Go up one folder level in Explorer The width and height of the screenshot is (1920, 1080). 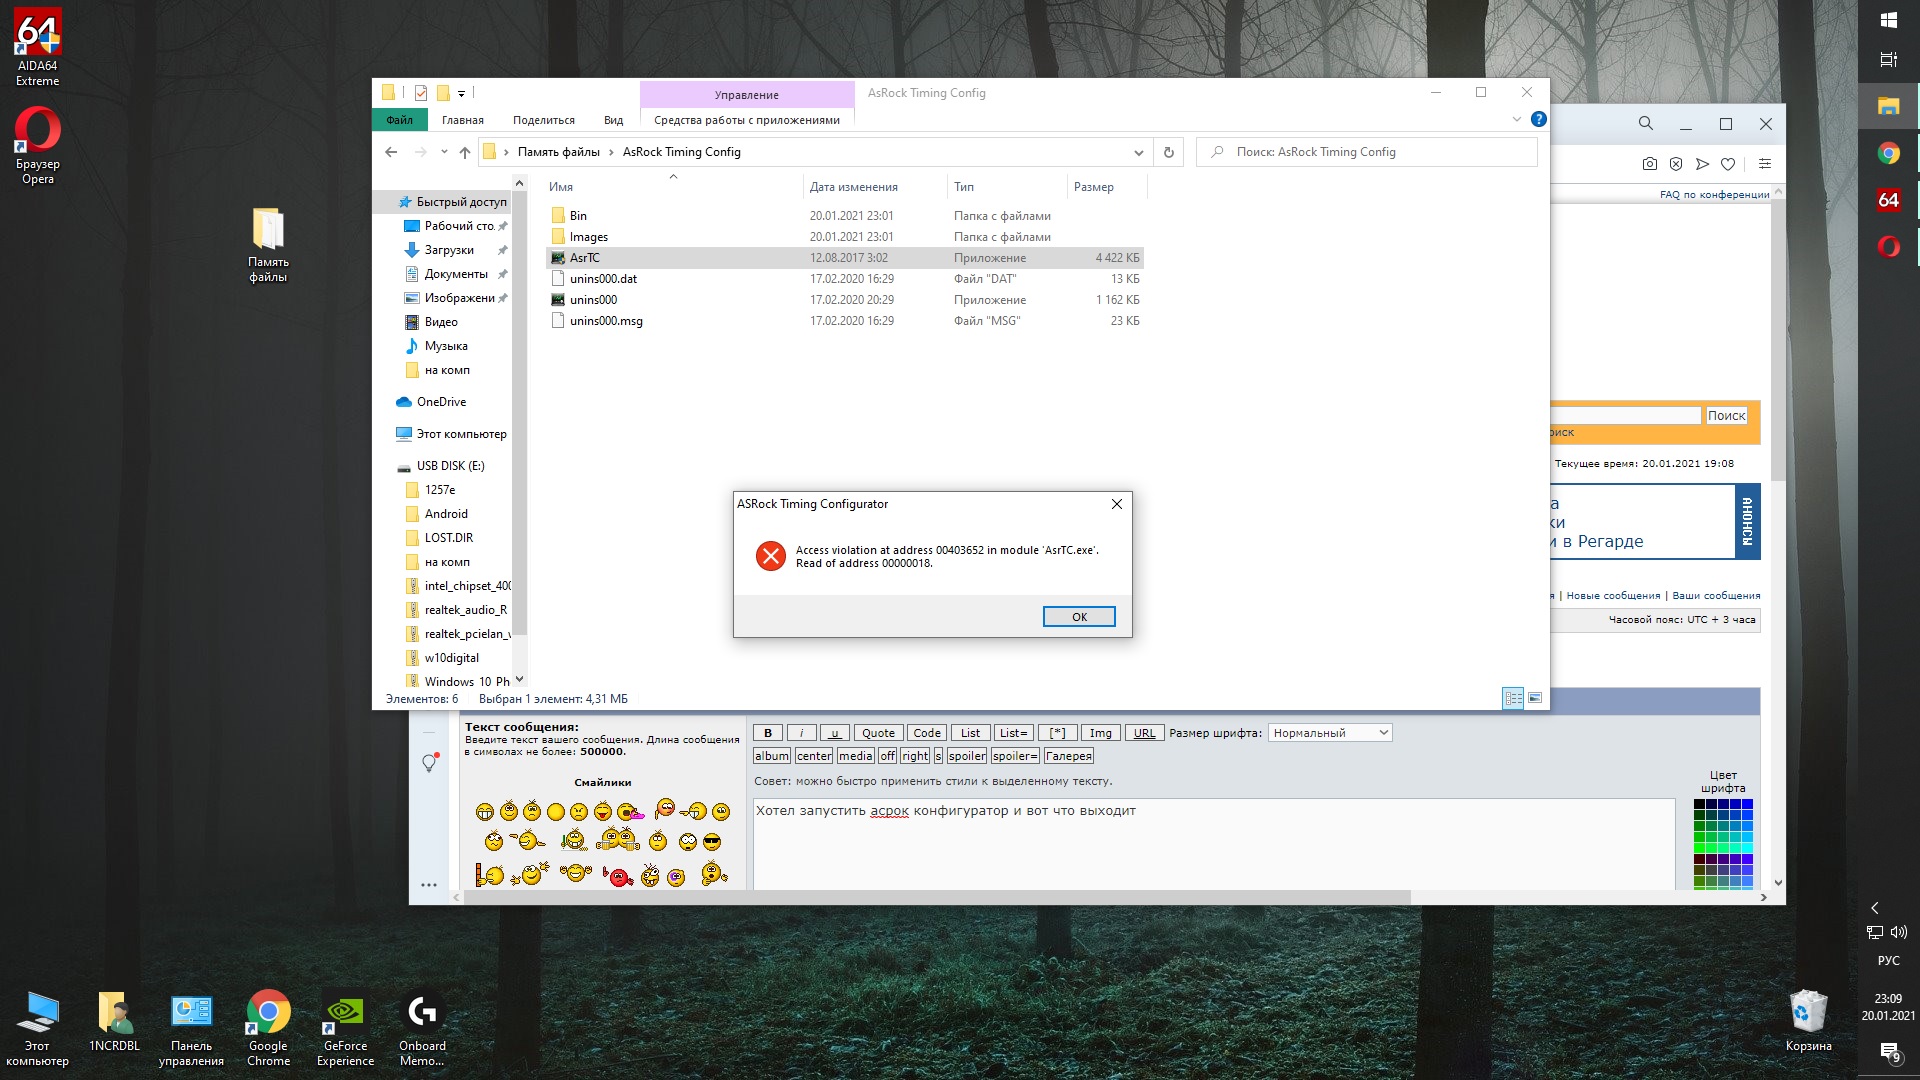[465, 152]
